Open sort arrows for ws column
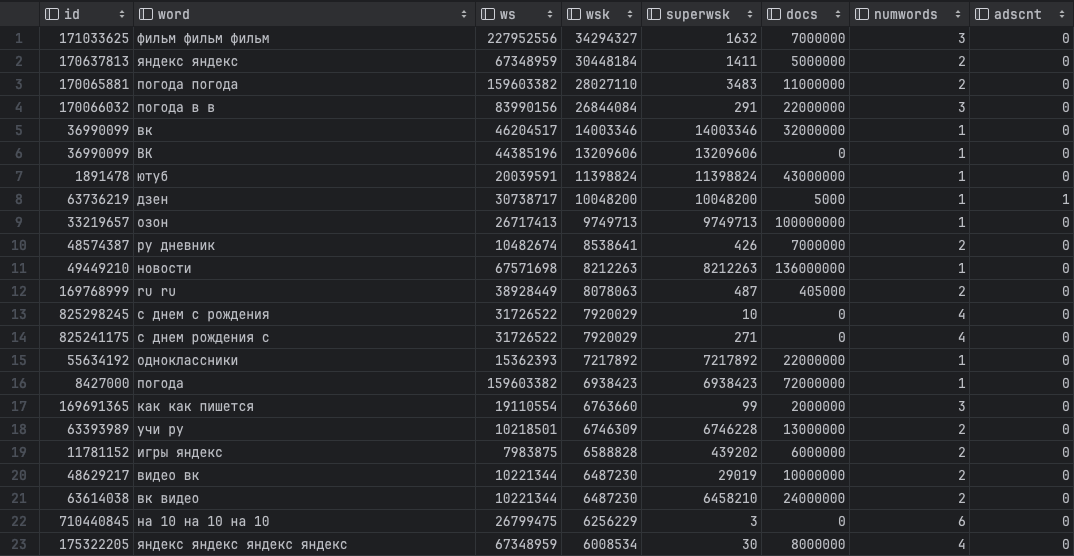This screenshot has width=1074, height=556. tap(550, 14)
